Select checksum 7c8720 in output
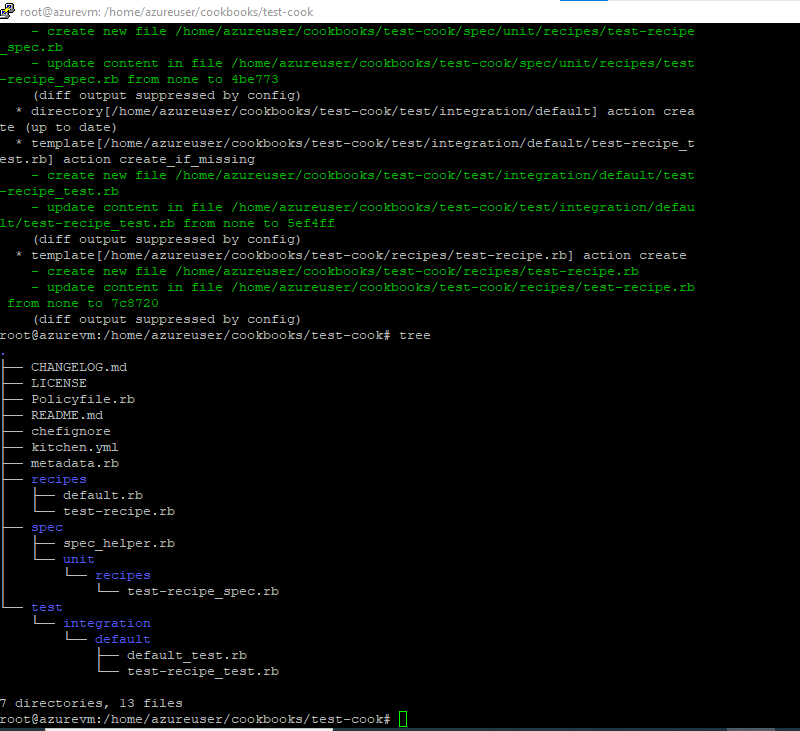800x731 pixels. coord(135,303)
